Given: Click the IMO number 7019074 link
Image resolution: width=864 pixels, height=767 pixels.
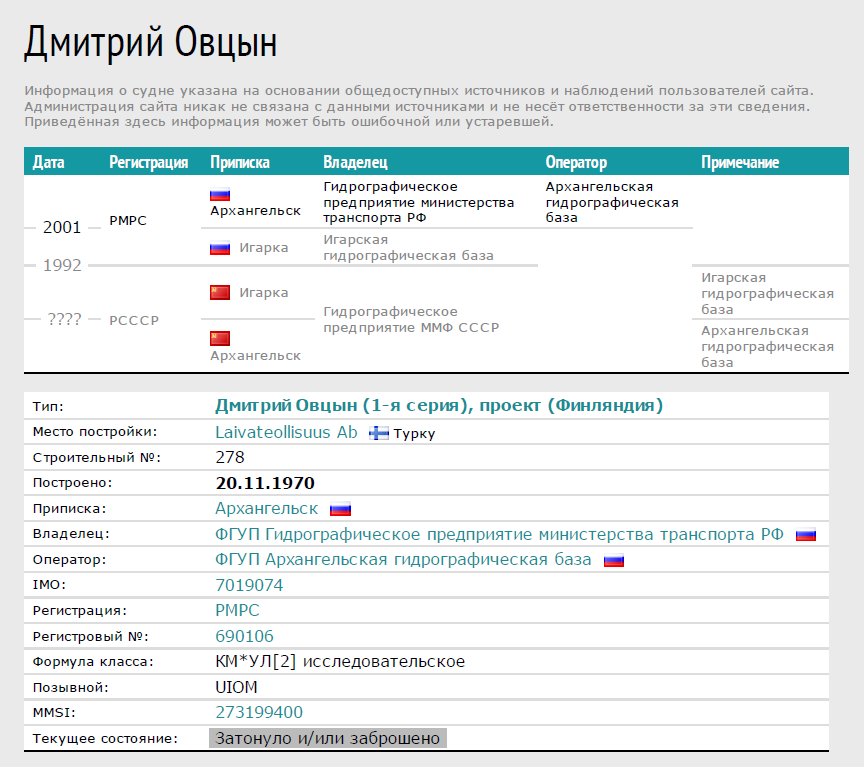Looking at the screenshot, I should [x=249, y=585].
